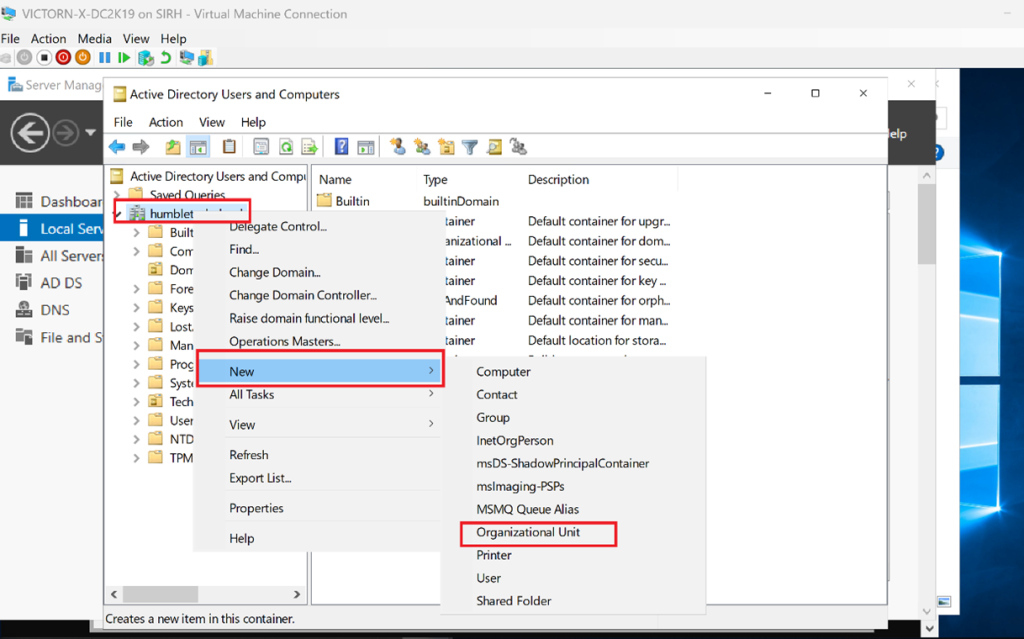Pause the virtual machine with the blue pause icon
This screenshot has height=639, width=1024.
tap(104, 57)
